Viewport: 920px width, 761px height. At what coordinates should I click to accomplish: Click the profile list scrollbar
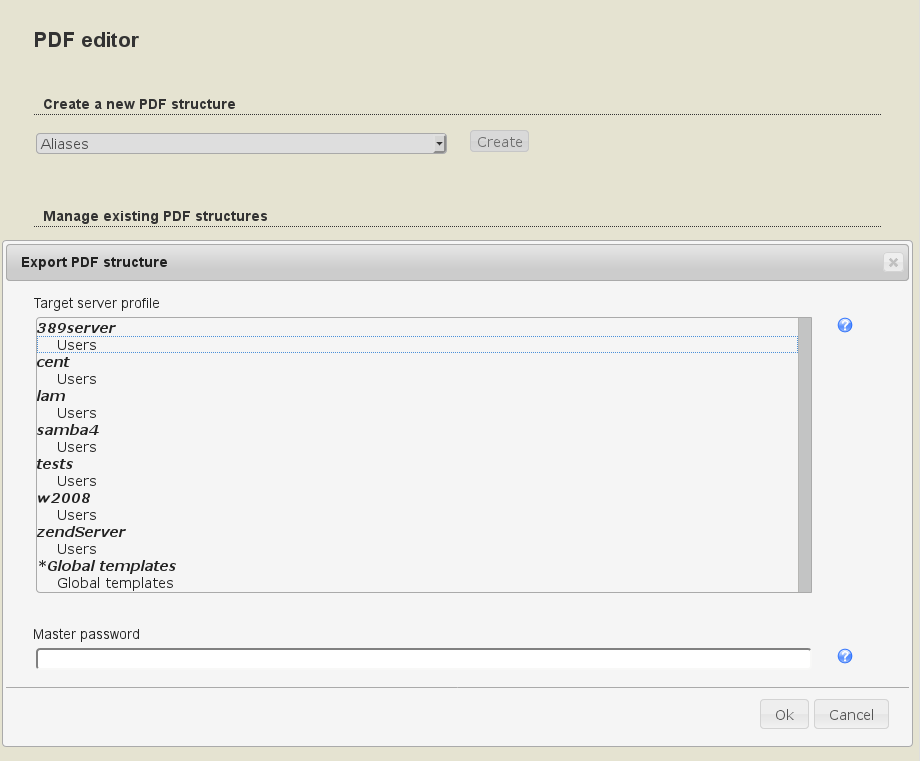point(805,455)
